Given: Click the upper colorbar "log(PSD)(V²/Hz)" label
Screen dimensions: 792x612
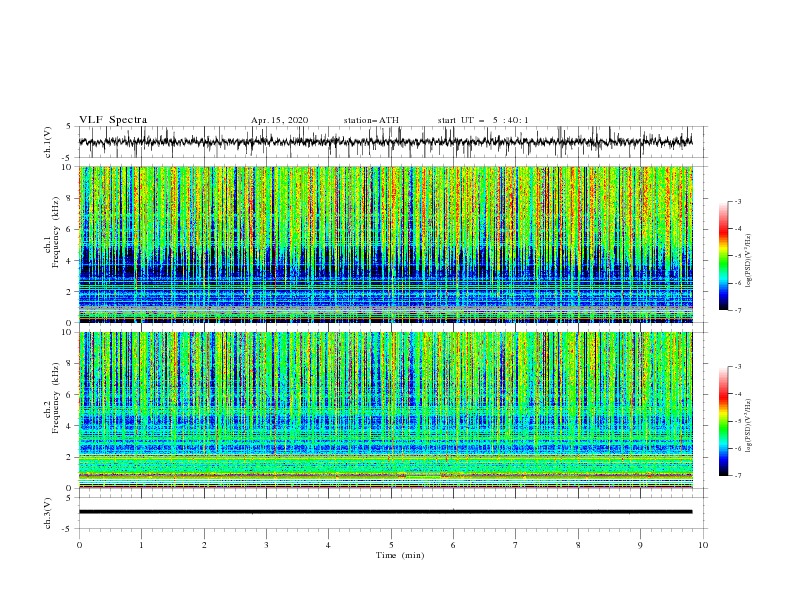Looking at the screenshot, I should click(x=748, y=261).
